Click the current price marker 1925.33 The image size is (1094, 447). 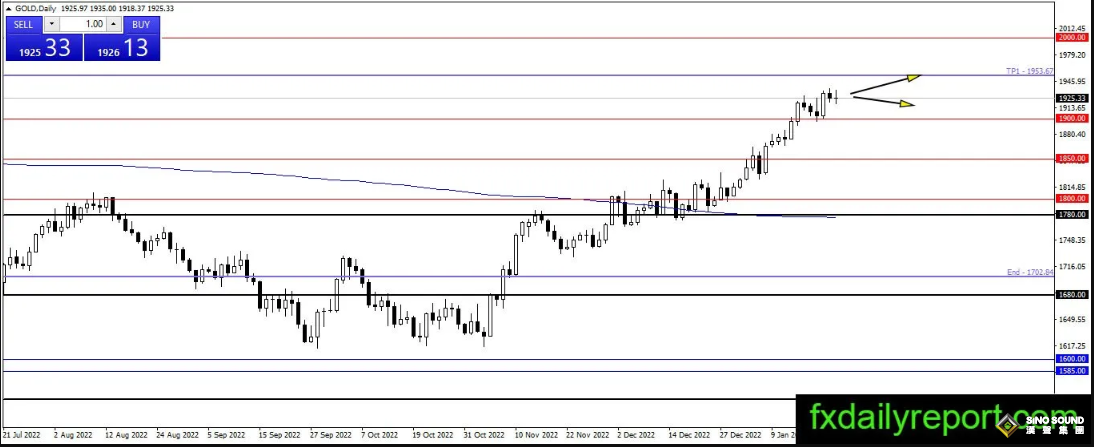[x=1071, y=98]
